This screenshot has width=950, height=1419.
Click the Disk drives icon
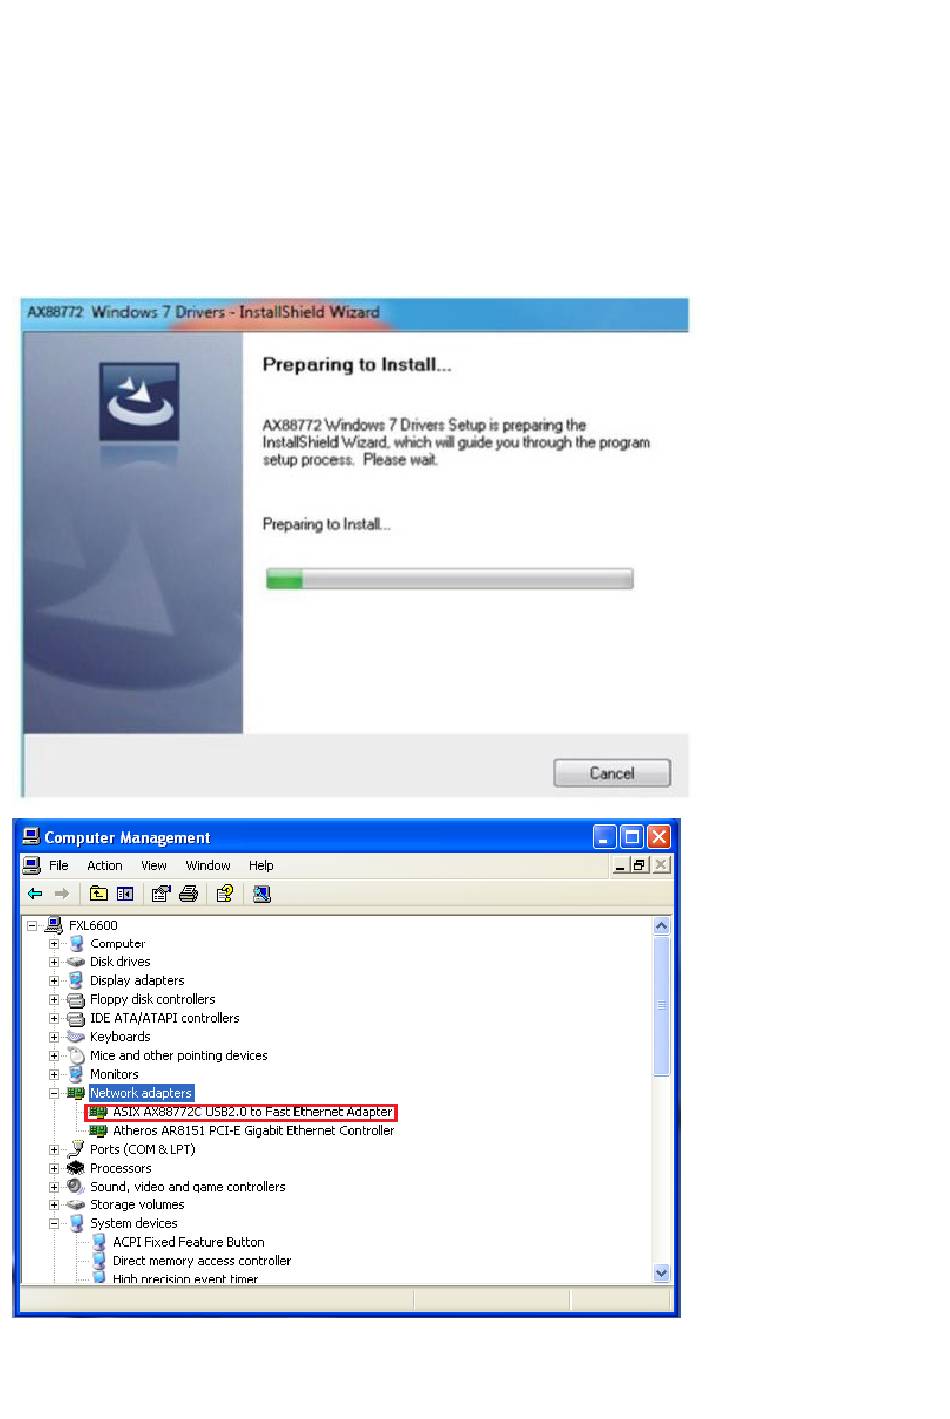pyautogui.click(x=76, y=962)
